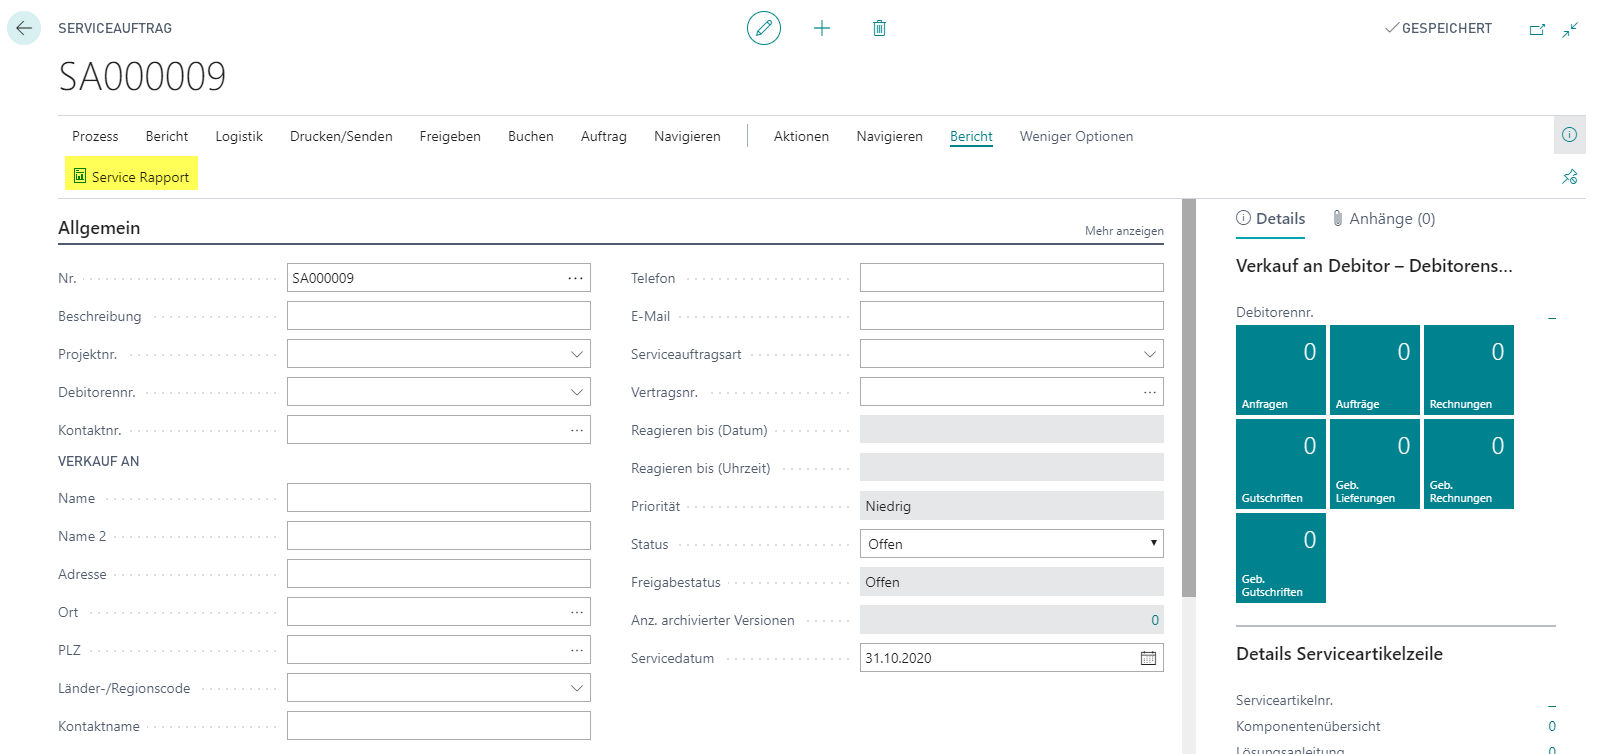Click the Priorität value Niedrig
The width and height of the screenshot is (1608, 754).
pos(1011,506)
